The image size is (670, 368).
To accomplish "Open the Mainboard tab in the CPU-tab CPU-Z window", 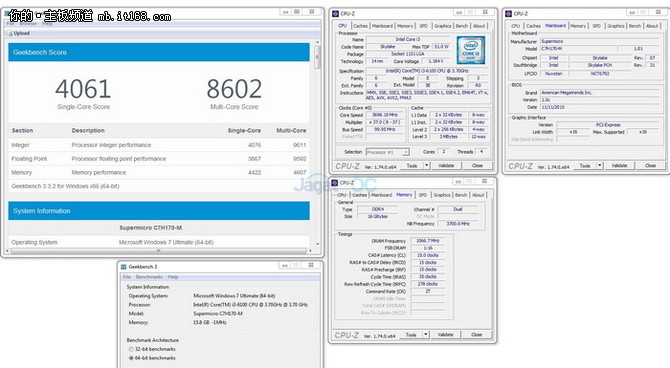I will pyautogui.click(x=382, y=26).
